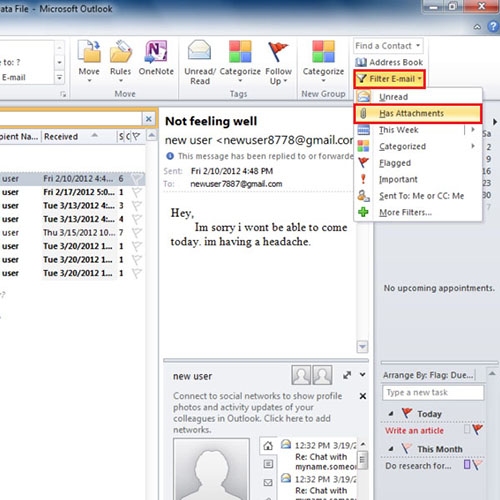The height and width of the screenshot is (500, 500).
Task: Click Arrange By: Flag: Due header
Action: (x=428, y=375)
